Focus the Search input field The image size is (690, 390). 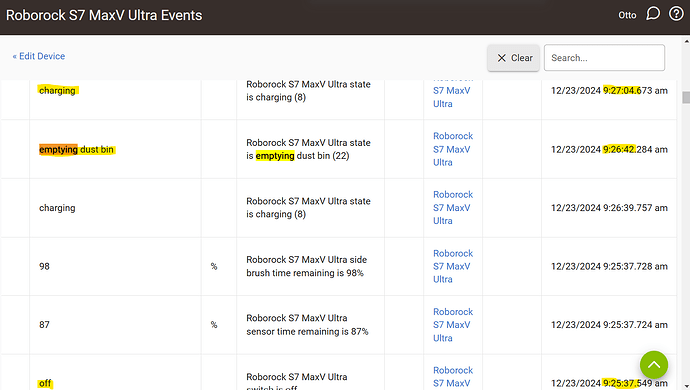pyautogui.click(x=604, y=58)
